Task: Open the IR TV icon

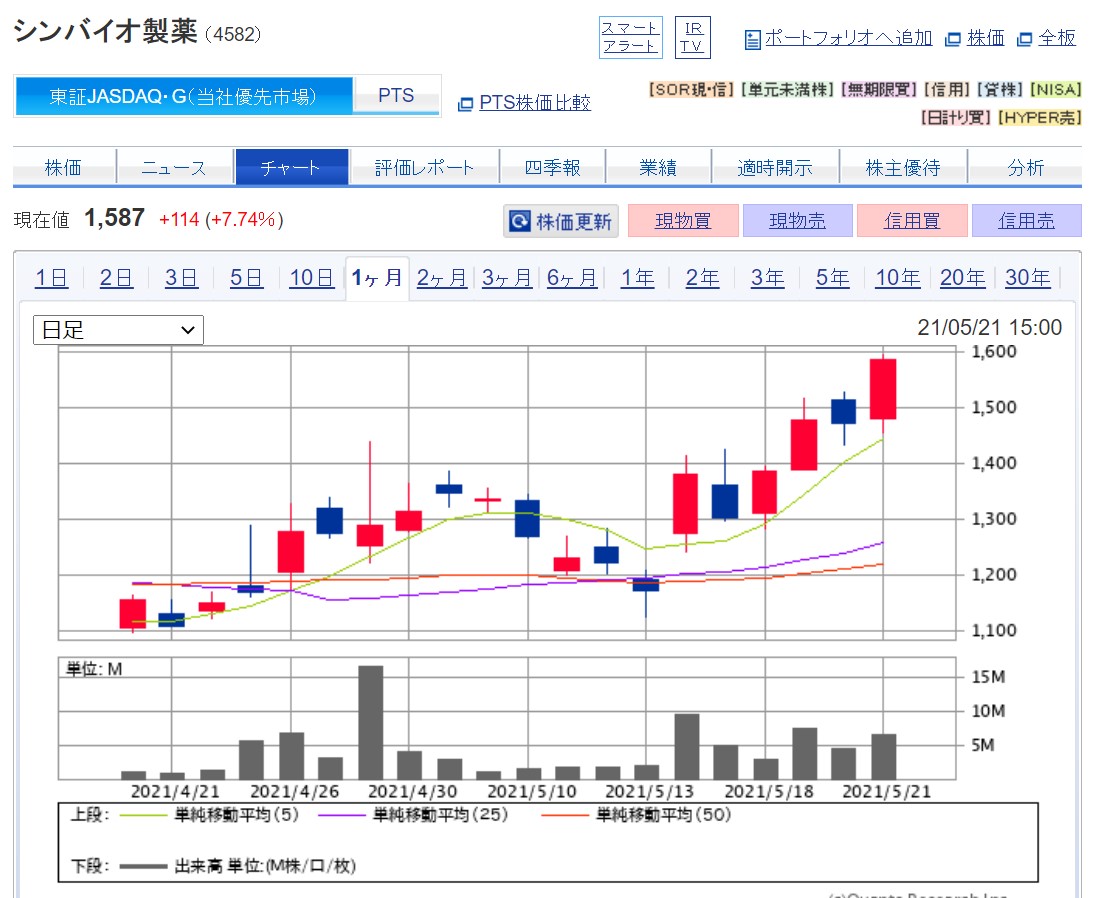Action: (693, 38)
